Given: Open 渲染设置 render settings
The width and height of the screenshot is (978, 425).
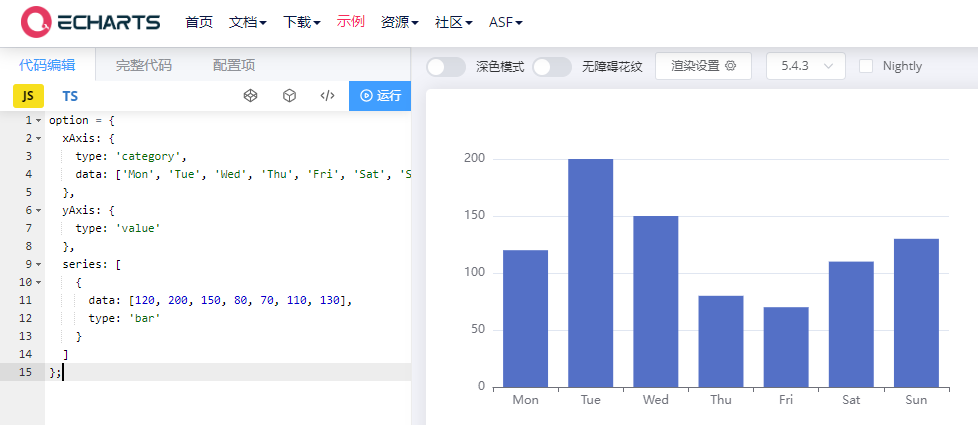Looking at the screenshot, I should pos(703,66).
